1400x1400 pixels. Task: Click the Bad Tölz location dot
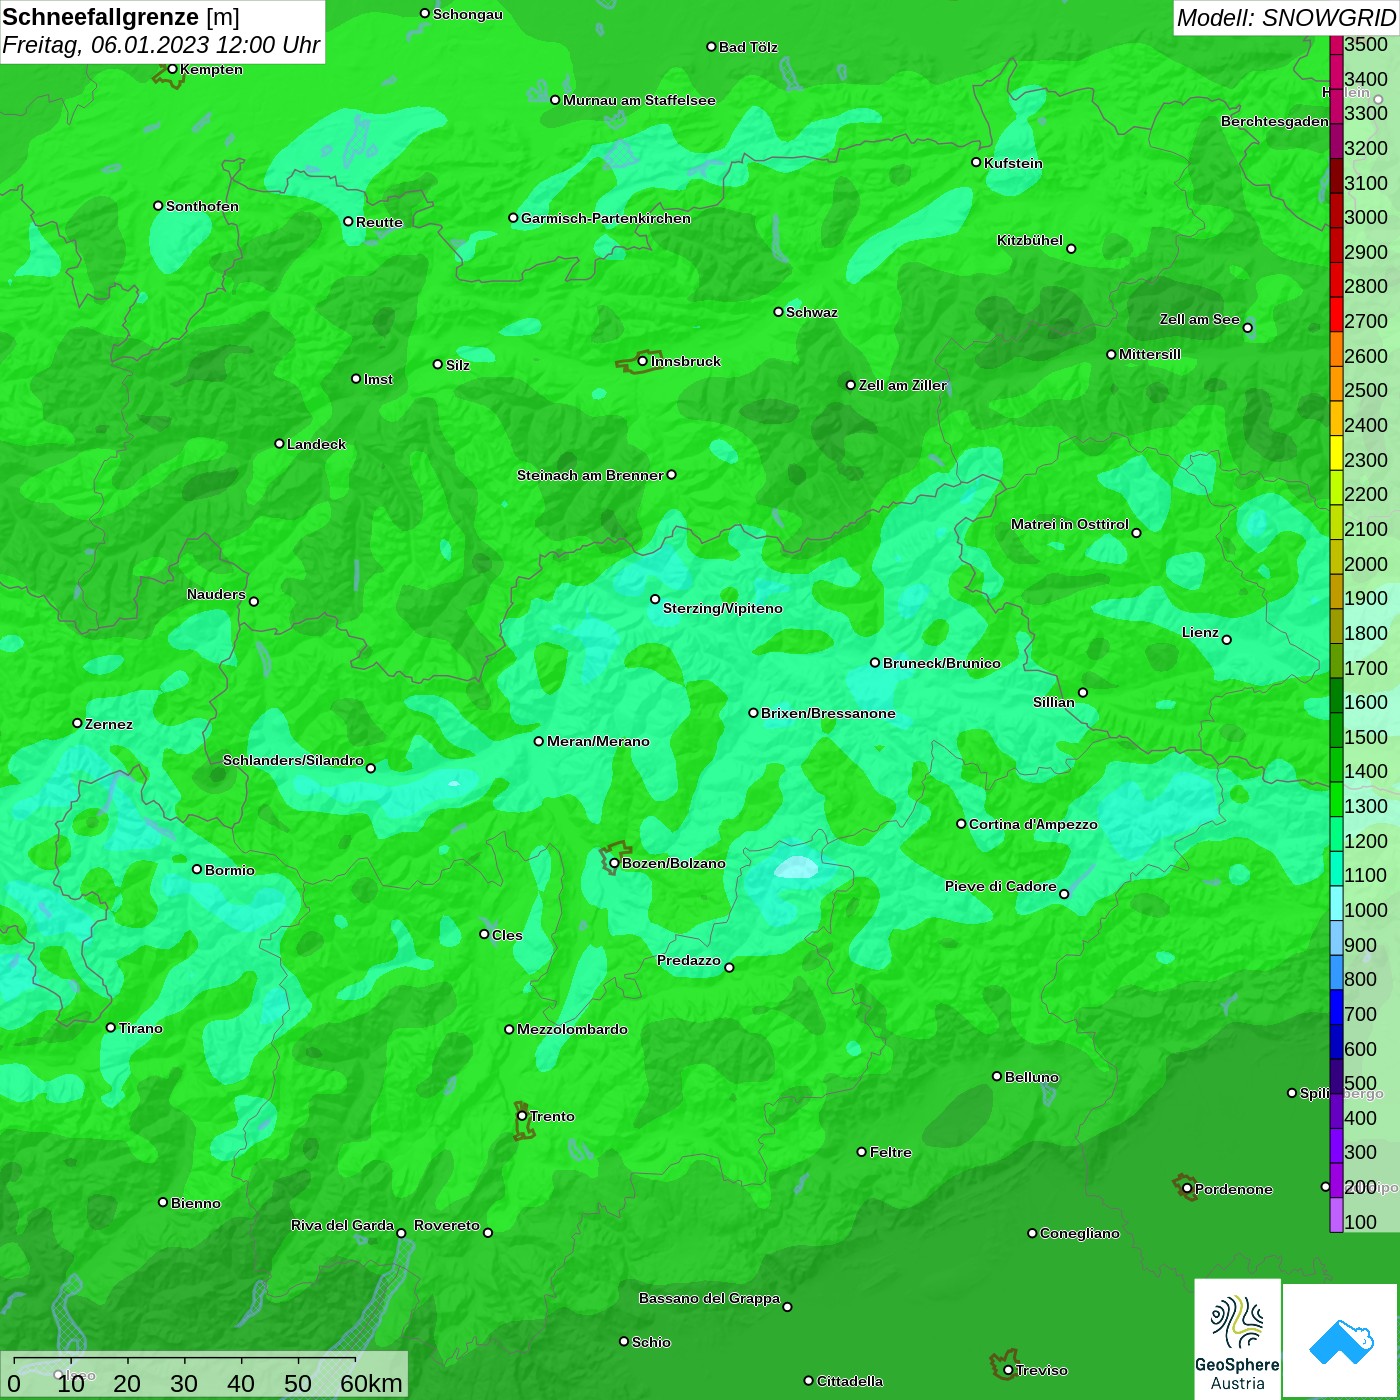711,46
